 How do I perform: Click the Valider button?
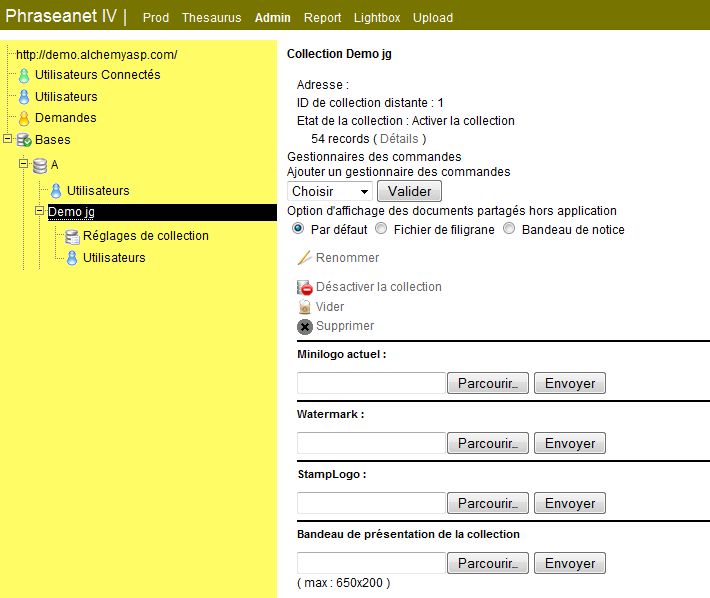tap(409, 191)
